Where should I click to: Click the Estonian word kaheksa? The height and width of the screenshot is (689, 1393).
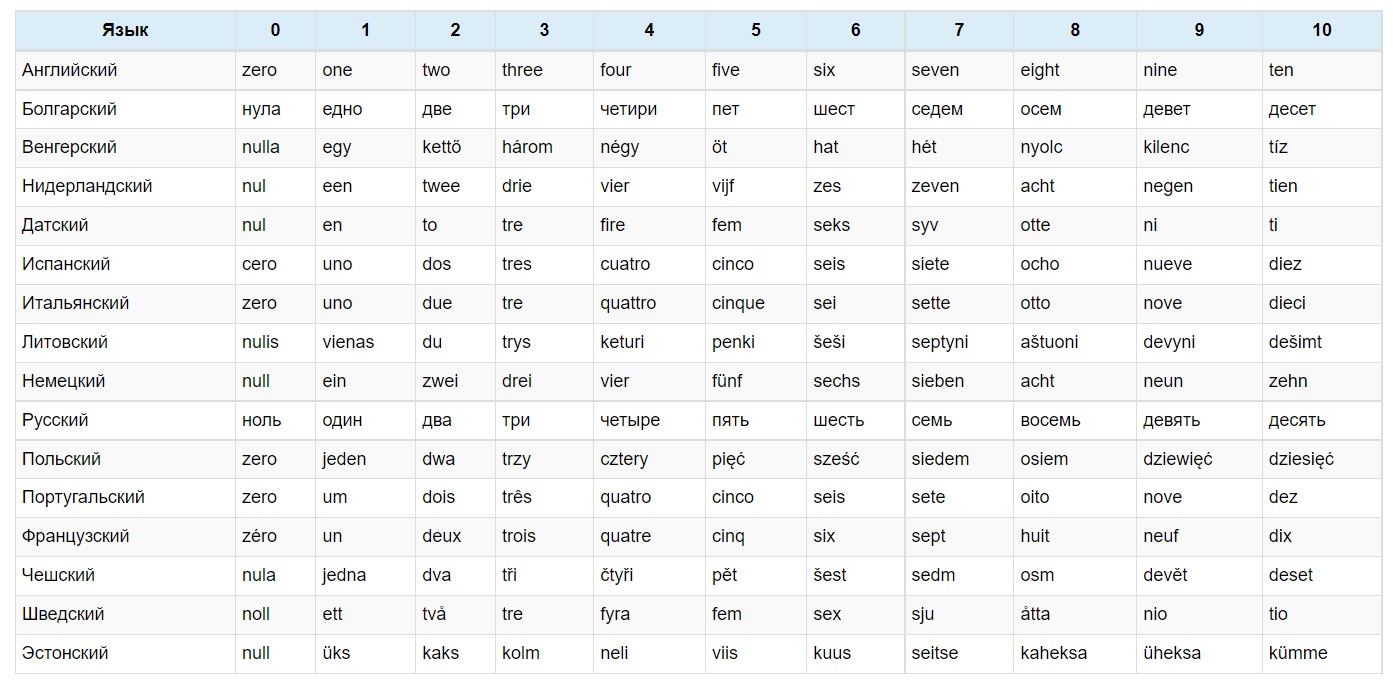(x=1053, y=653)
